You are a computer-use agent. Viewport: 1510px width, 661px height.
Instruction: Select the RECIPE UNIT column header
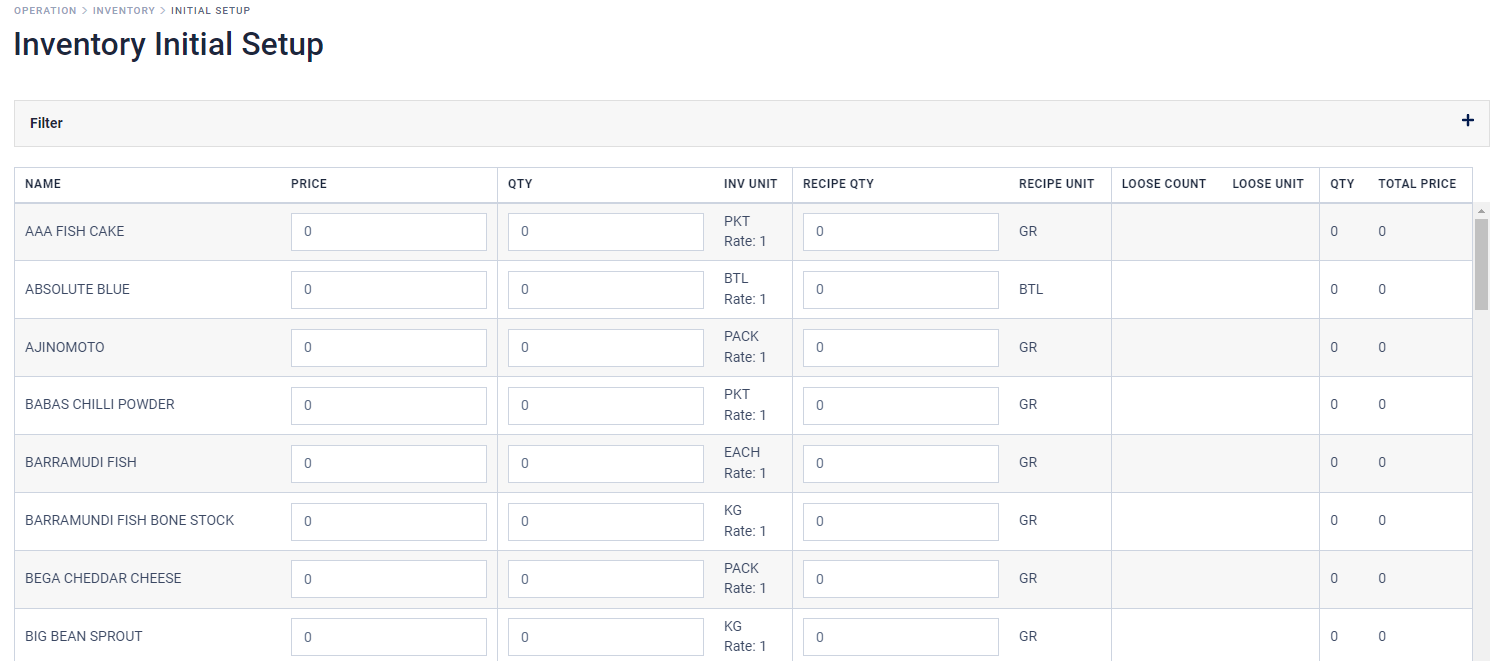tap(1056, 184)
